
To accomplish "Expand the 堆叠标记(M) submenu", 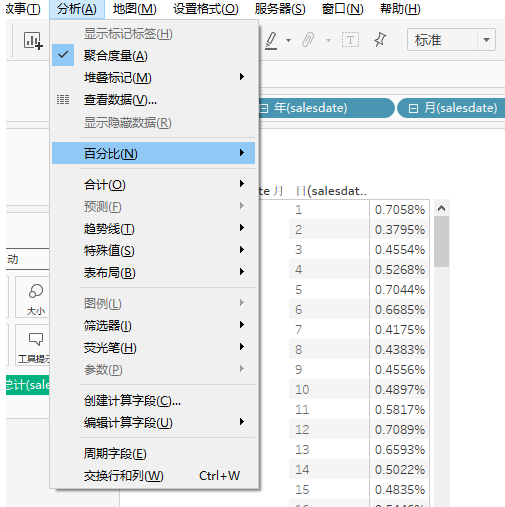I will click(x=153, y=77).
